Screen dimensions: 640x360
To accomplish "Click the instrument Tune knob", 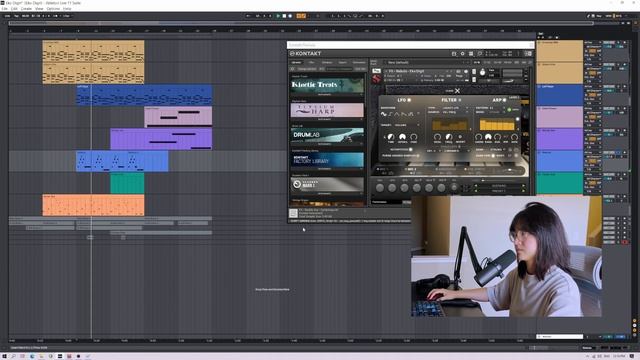I will pos(482,73).
